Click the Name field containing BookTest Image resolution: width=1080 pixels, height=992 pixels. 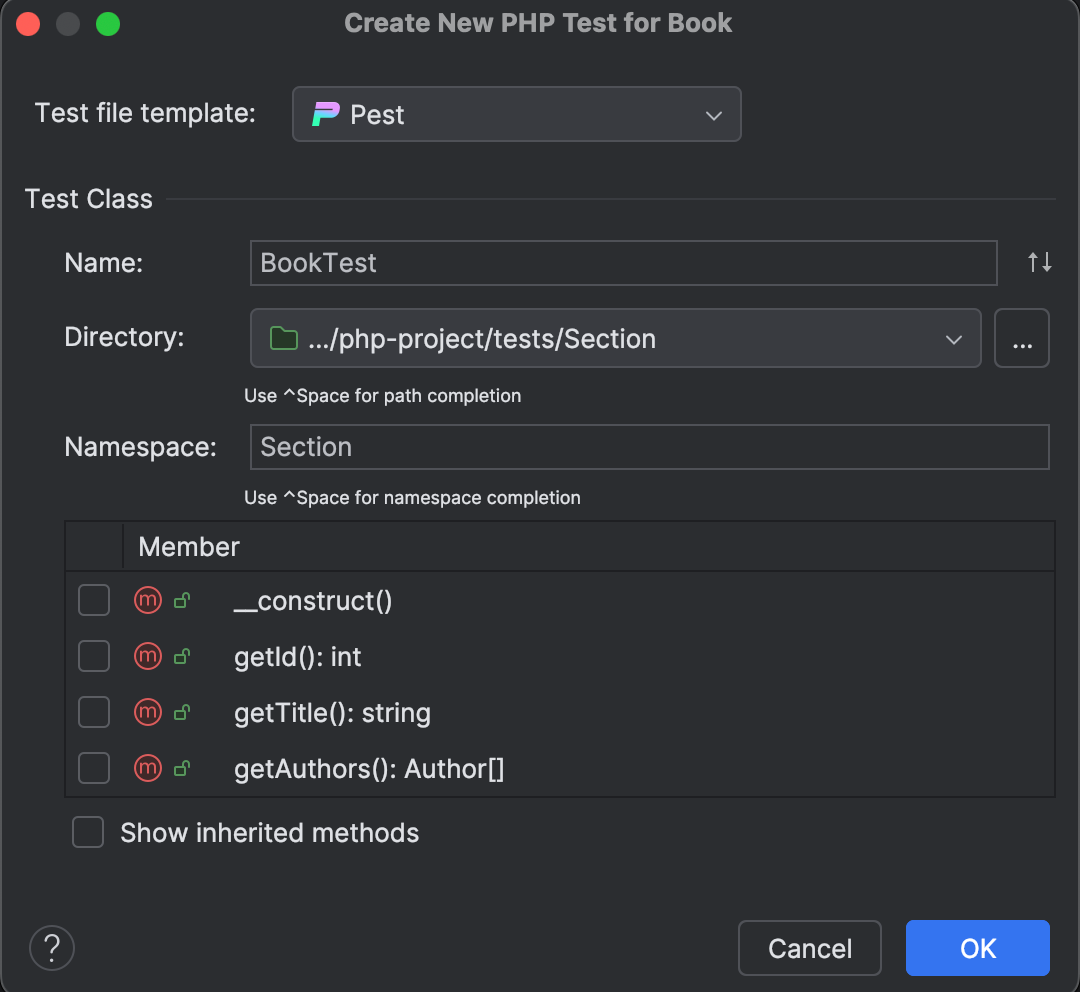coord(623,263)
